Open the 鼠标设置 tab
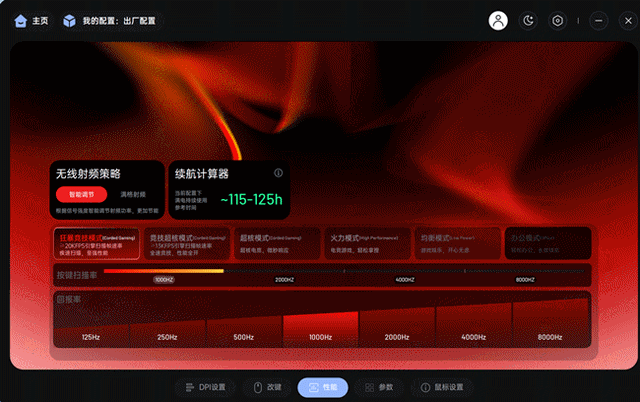 440,387
